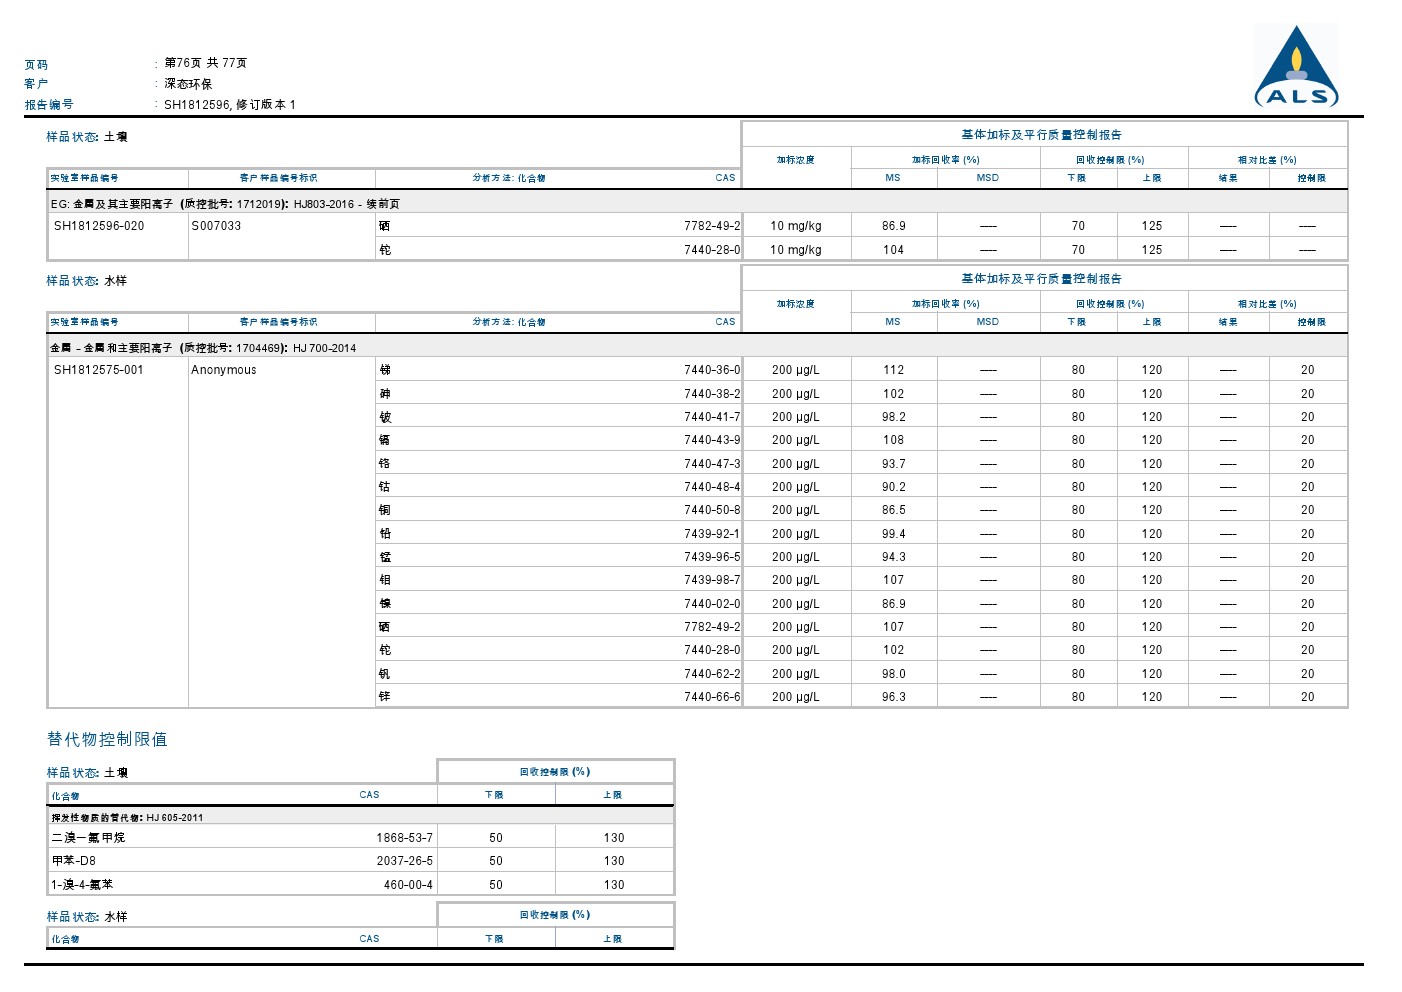Click the Anonymous client sample cell
Screen dimensions: 1402x992
coord(224,370)
